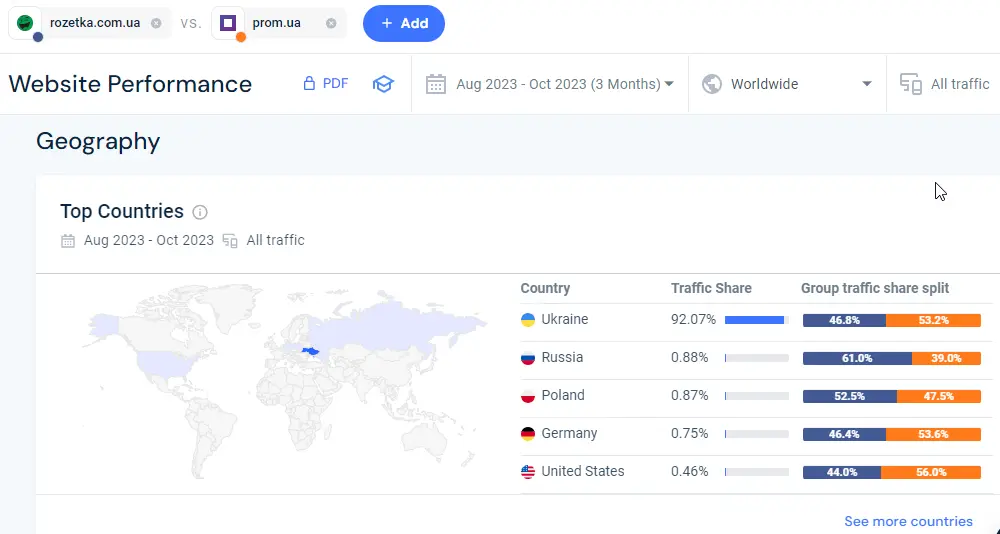Click highlighted Ukraine on world map
1000x534 pixels.
coord(311,351)
